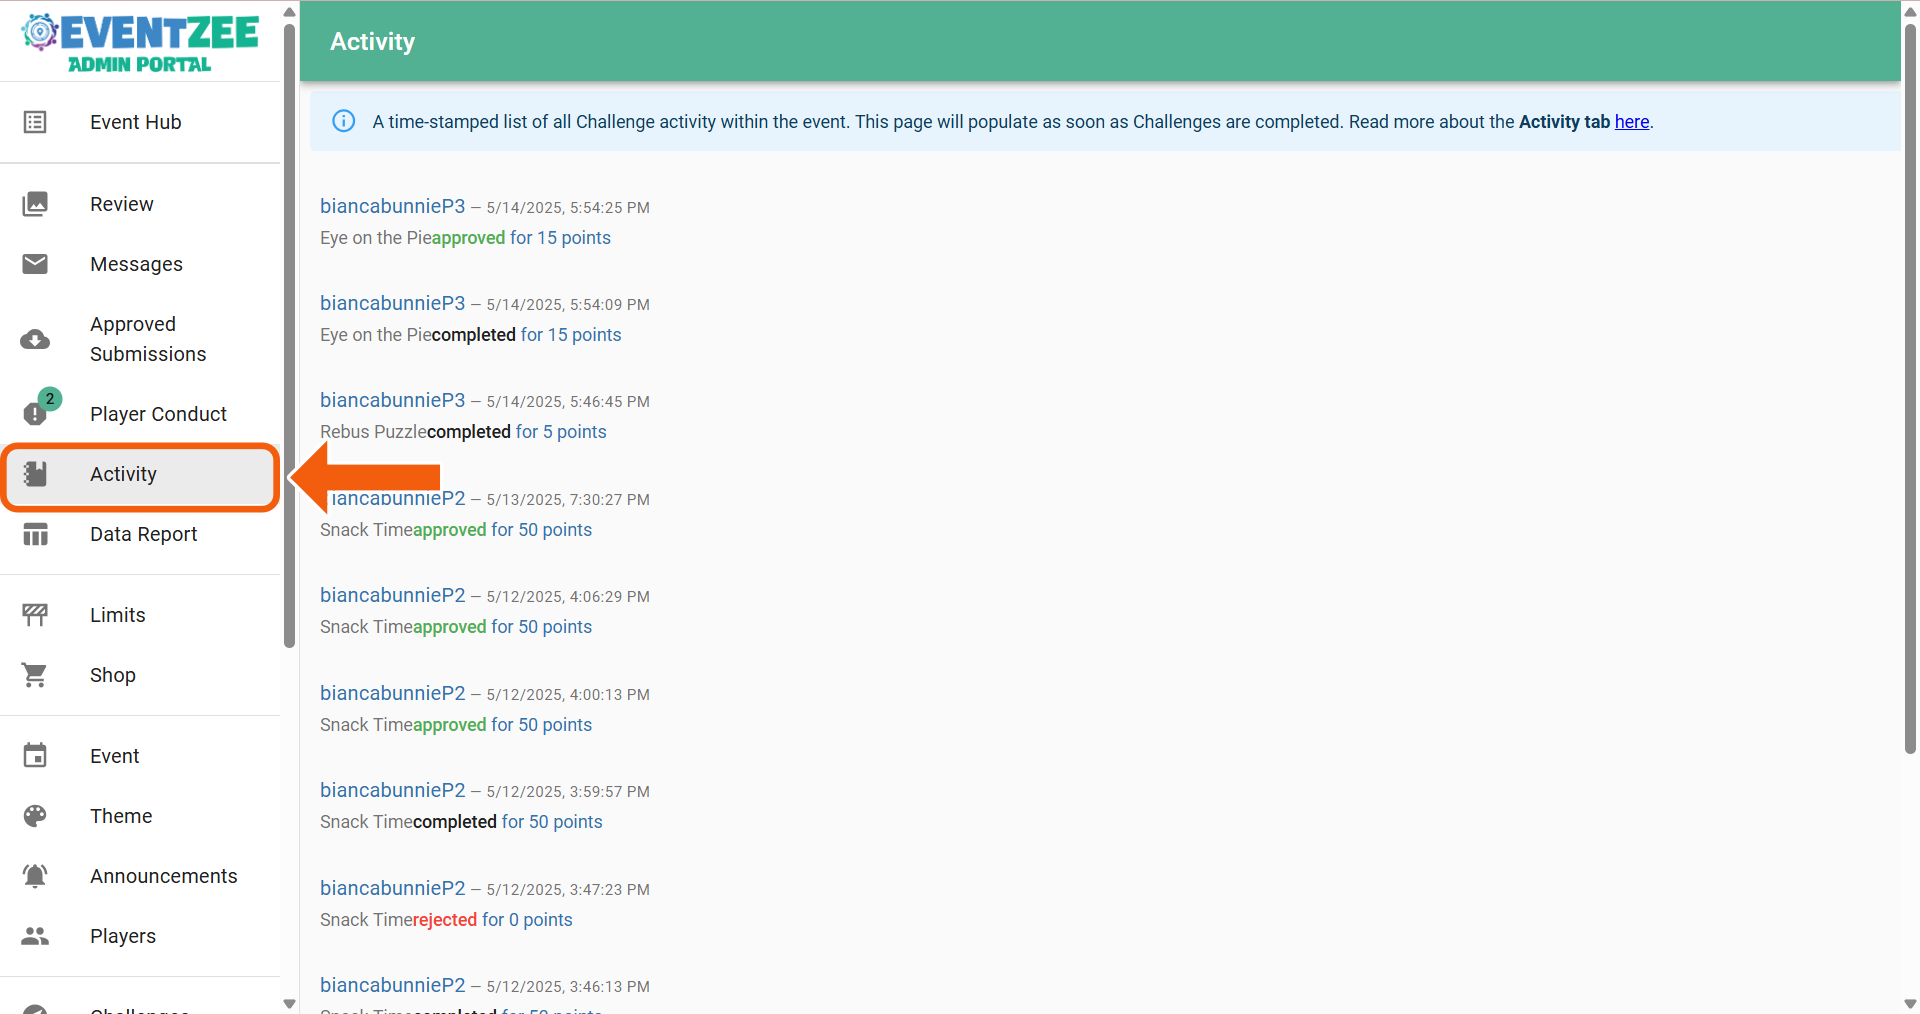Click the 'Rebus Puzzle completed for 5 points' text
Screen dimensions: 1920x1014
463,432
